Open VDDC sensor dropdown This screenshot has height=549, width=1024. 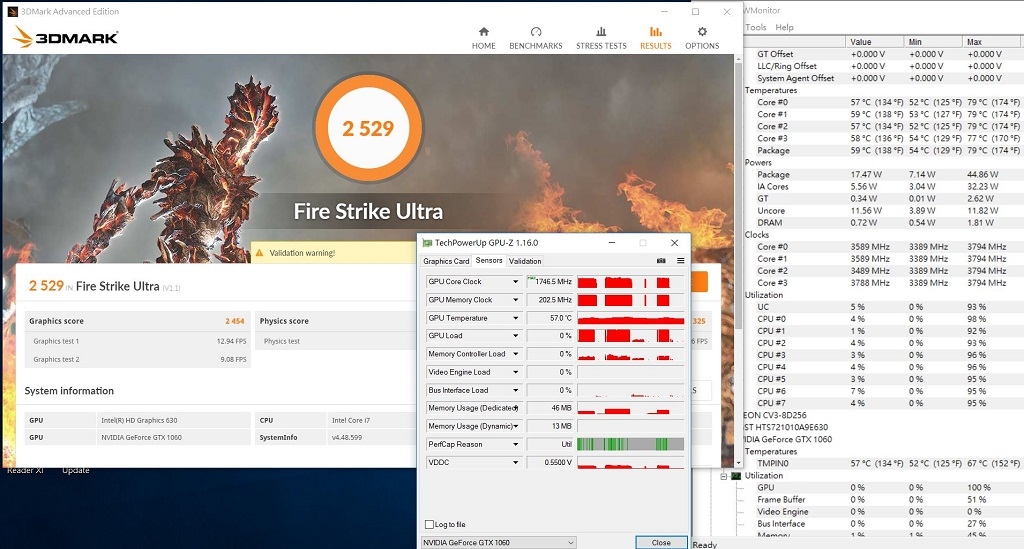(515, 462)
